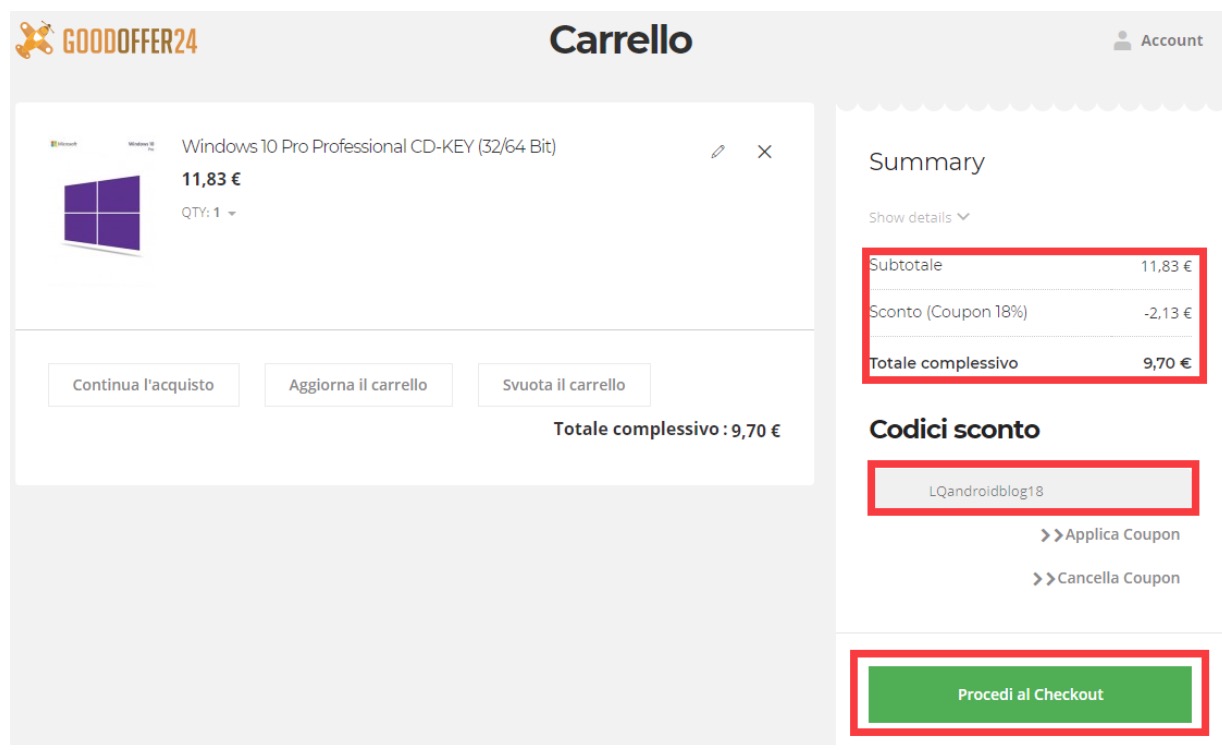Click the Totale complessivo row in Summary

click(x=1030, y=363)
